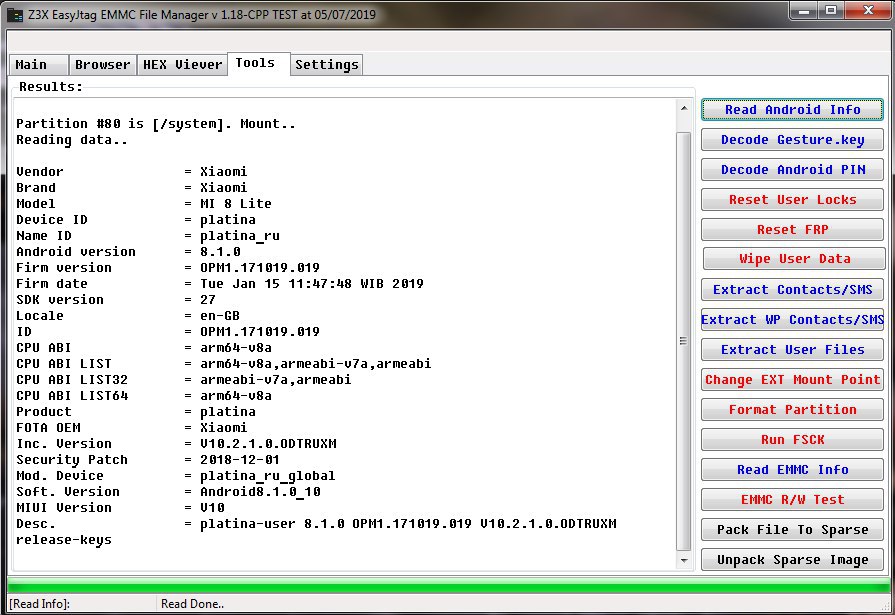Click the Name ID value 'platina_ru'

click(x=240, y=236)
